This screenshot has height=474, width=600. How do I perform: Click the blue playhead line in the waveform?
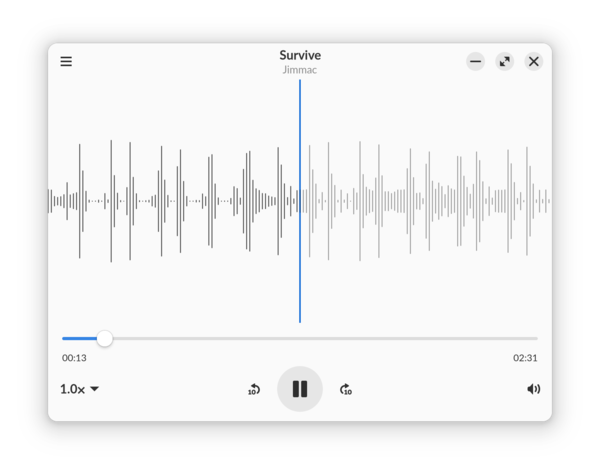tap(300, 201)
